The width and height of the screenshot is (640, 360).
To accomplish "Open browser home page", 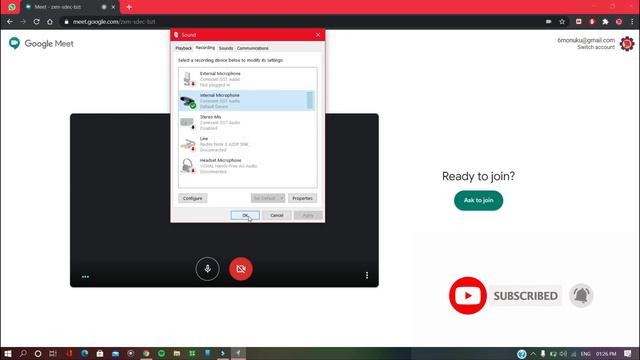I will click(x=50, y=22).
